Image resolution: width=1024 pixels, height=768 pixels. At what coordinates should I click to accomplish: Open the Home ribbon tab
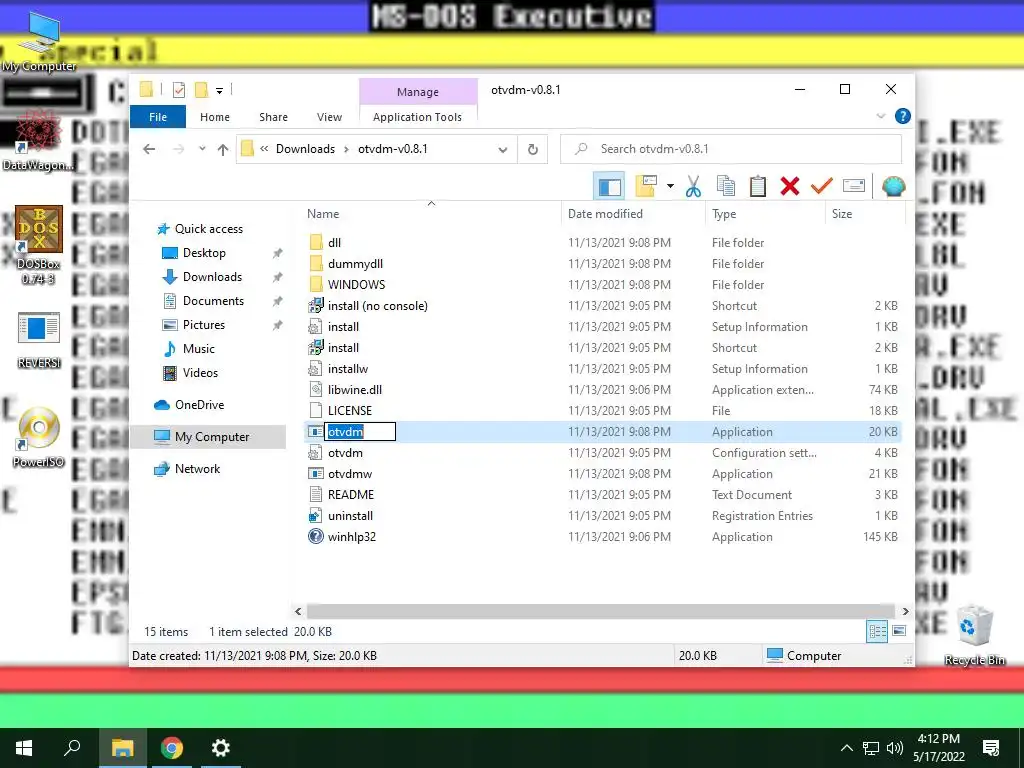click(215, 117)
